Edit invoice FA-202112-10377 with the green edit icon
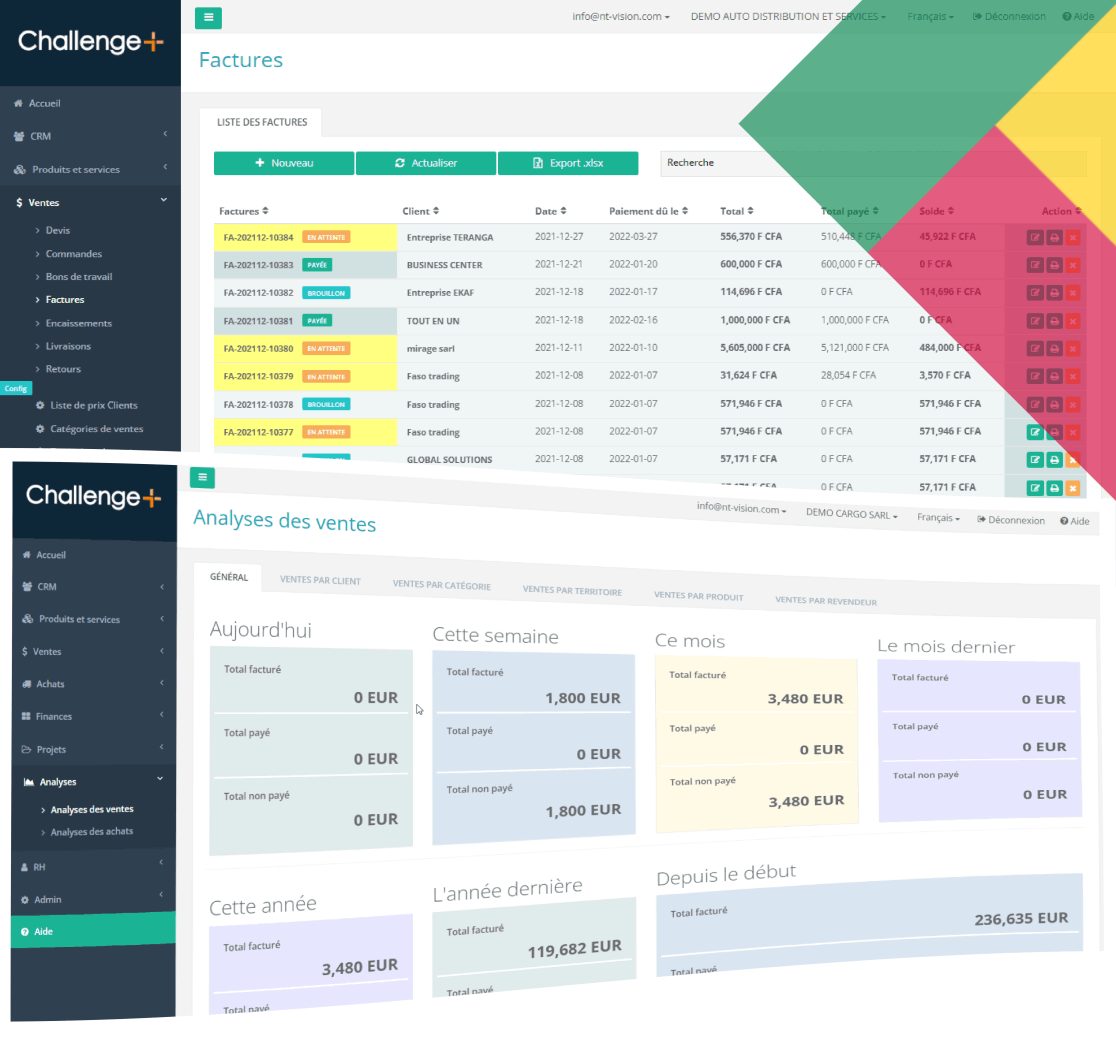Screen dimensions: 1116x1041 (1035, 432)
